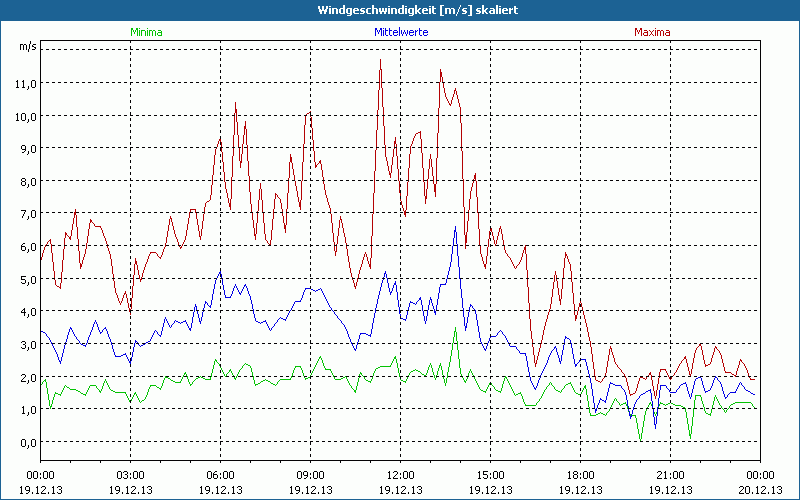
Task: Click the 18:00 time axis label
Action: pos(581,476)
